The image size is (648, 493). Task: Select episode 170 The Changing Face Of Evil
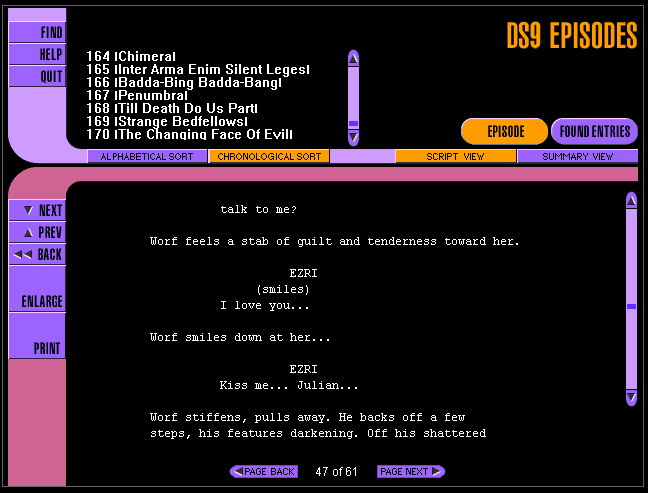[x=189, y=134]
